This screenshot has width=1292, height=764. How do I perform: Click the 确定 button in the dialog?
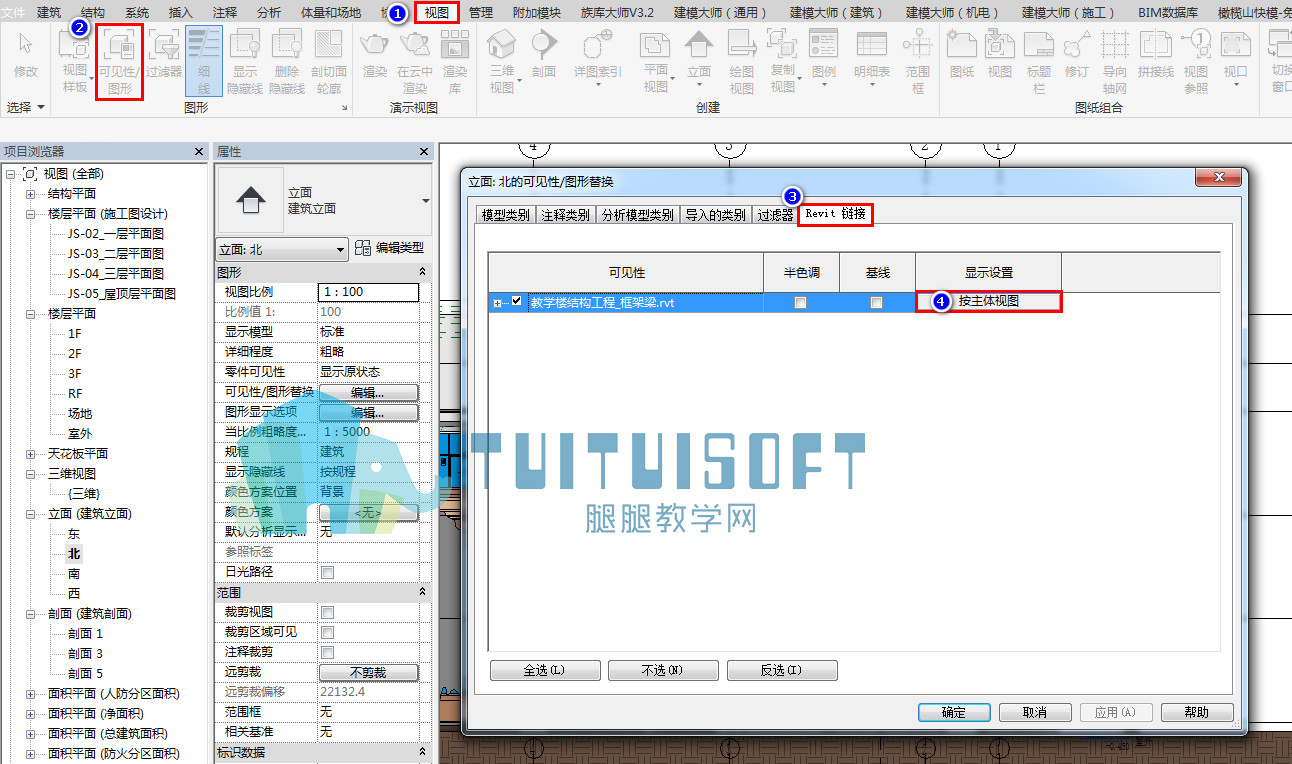[954, 712]
